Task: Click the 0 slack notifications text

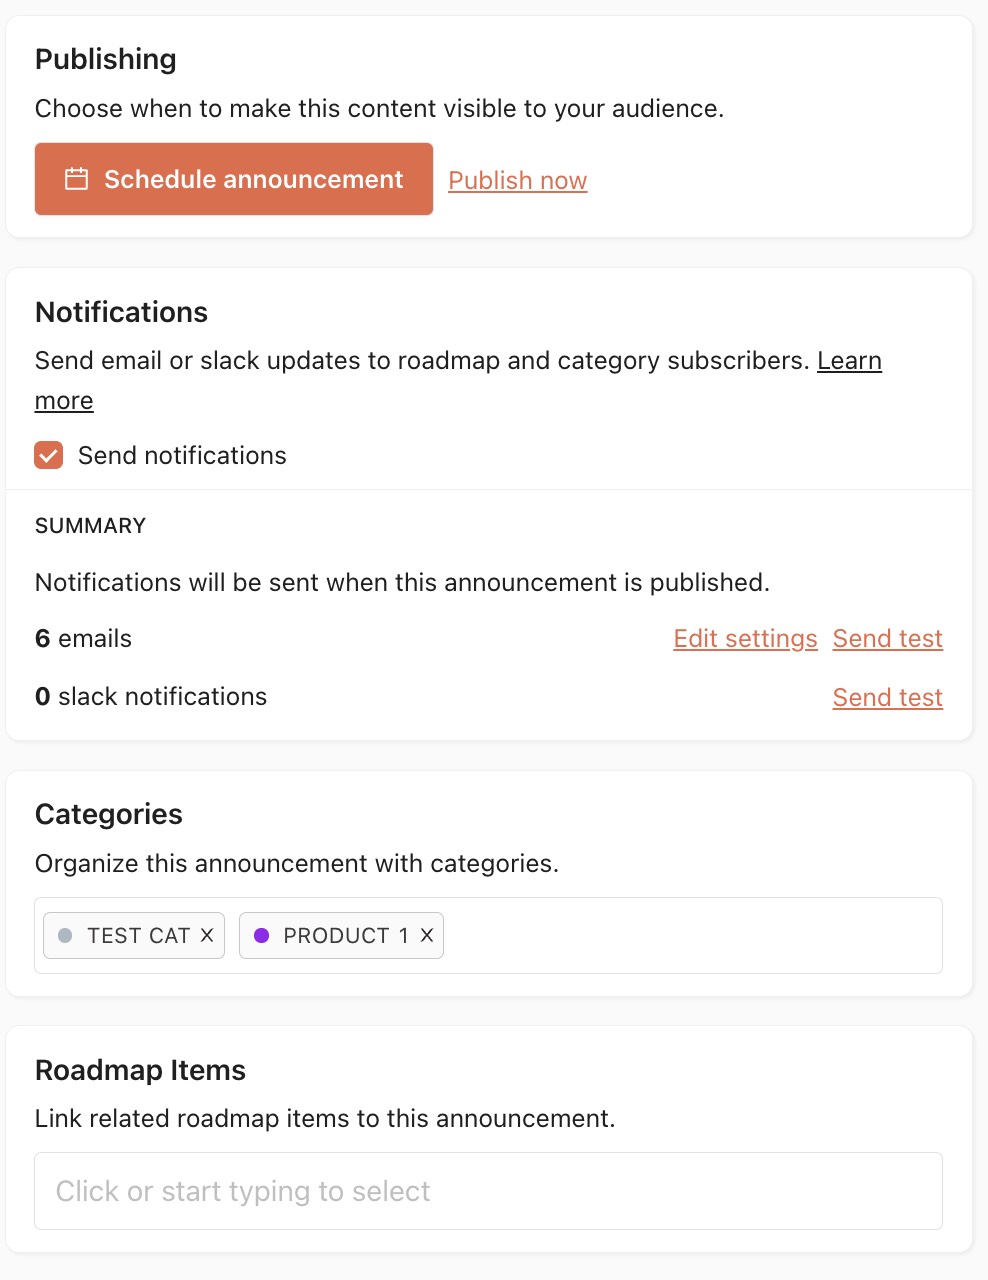Action: (151, 696)
